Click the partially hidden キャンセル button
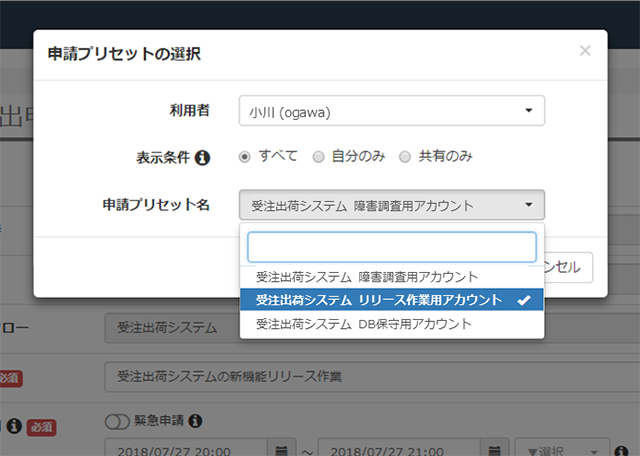The image size is (640, 456). point(569,267)
